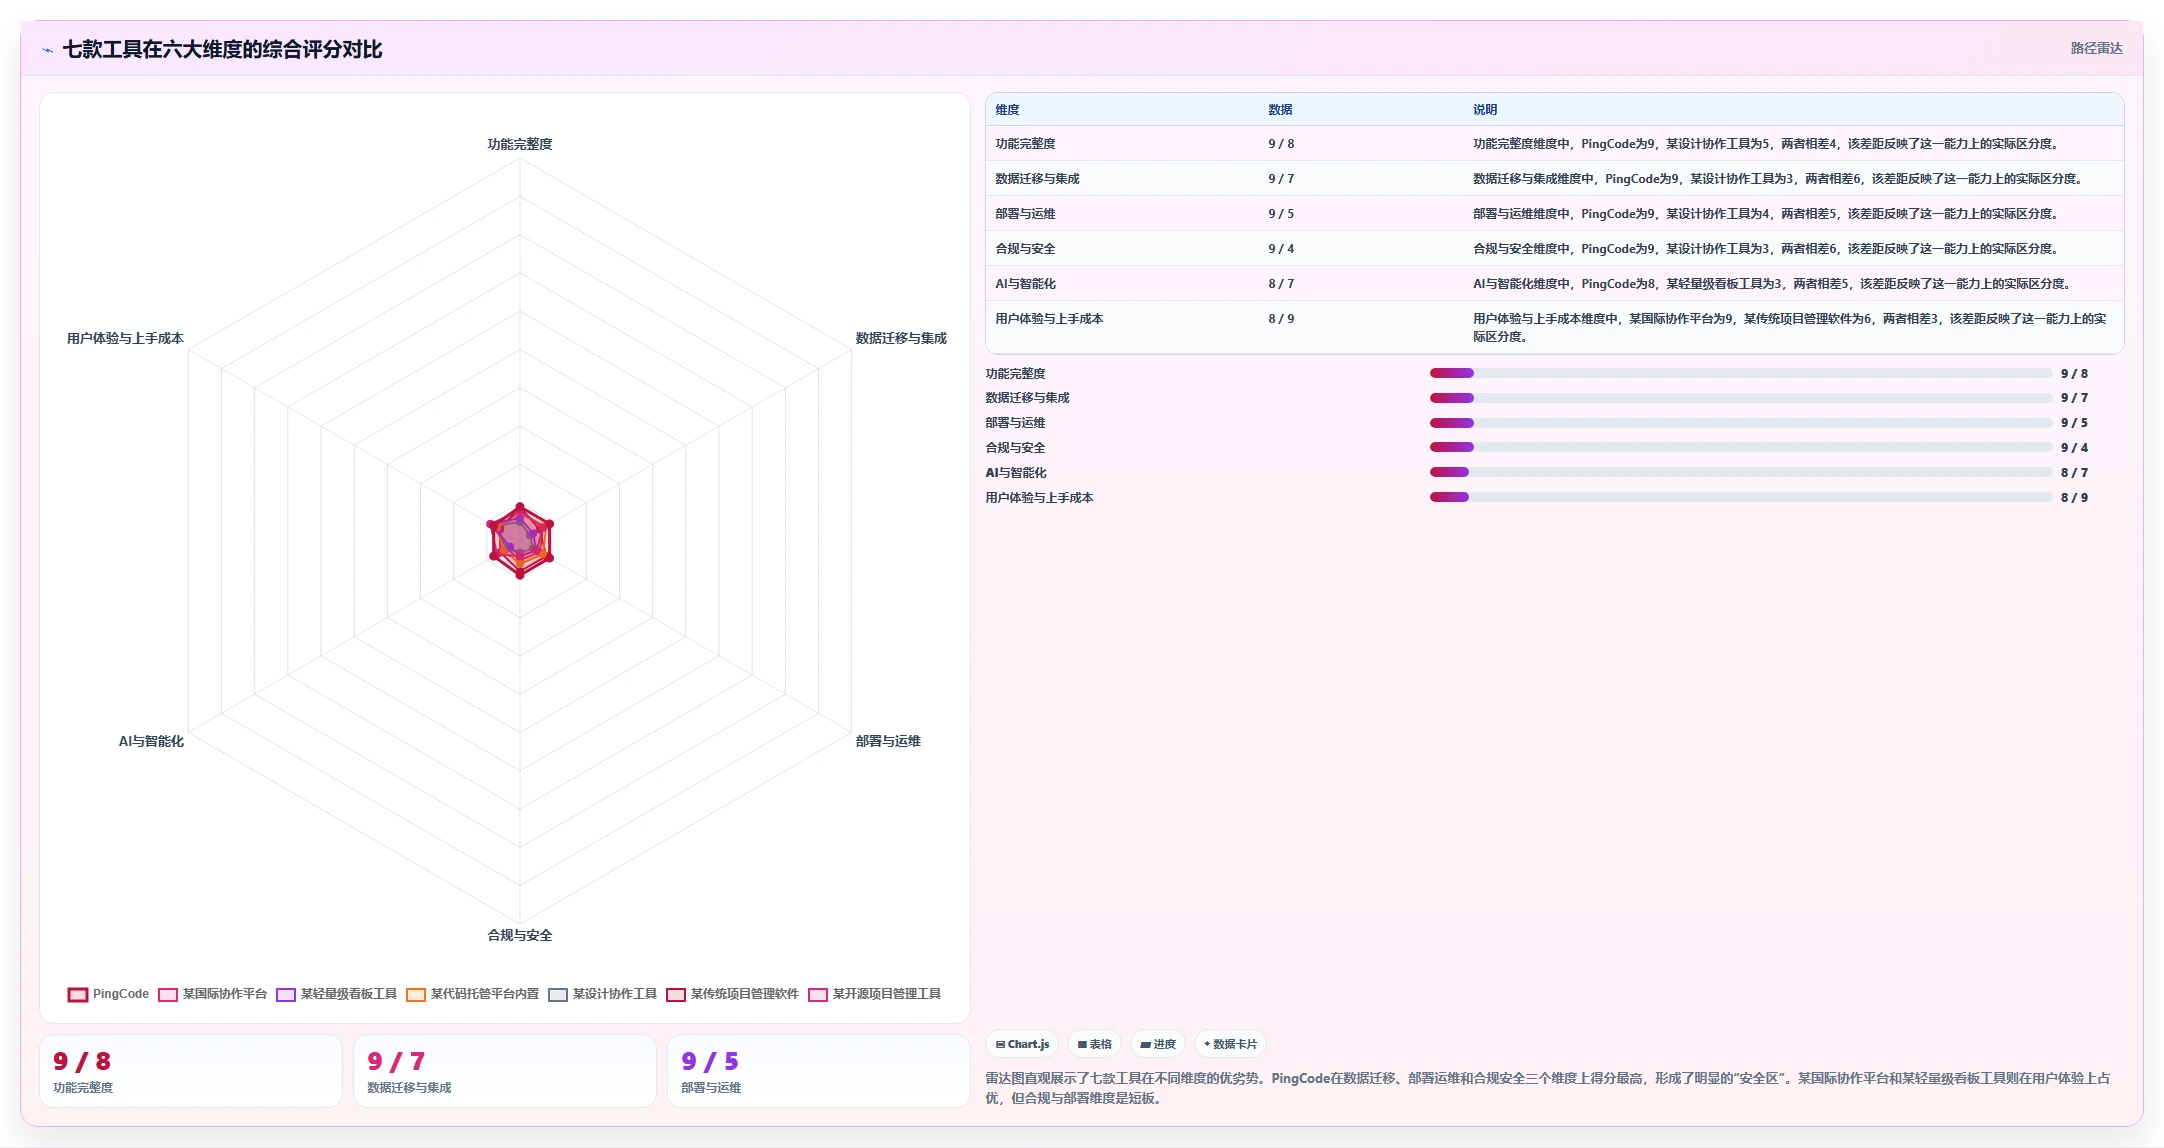Click the Chart.js tag chip

1023,1044
